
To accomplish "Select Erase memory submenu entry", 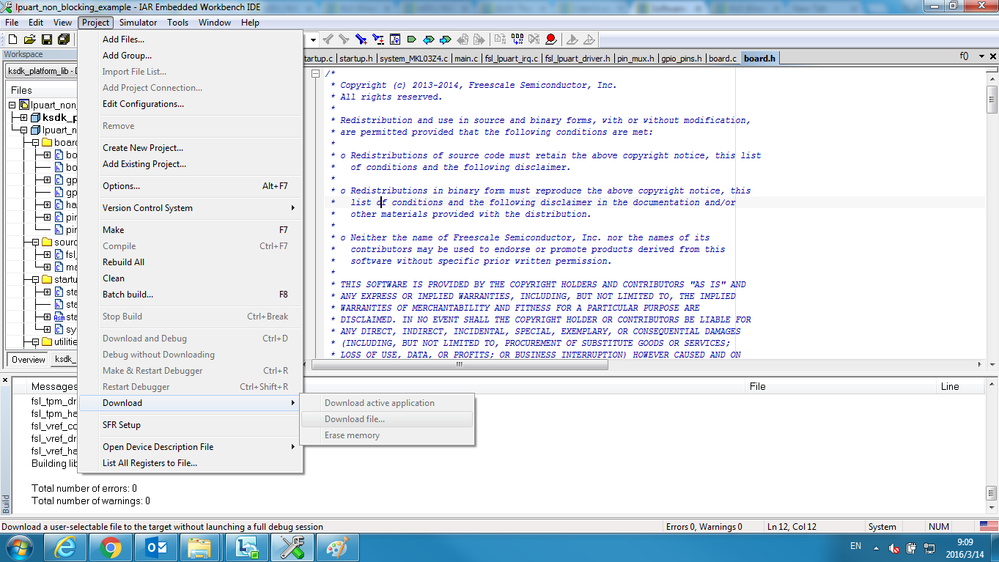I will [387, 435].
